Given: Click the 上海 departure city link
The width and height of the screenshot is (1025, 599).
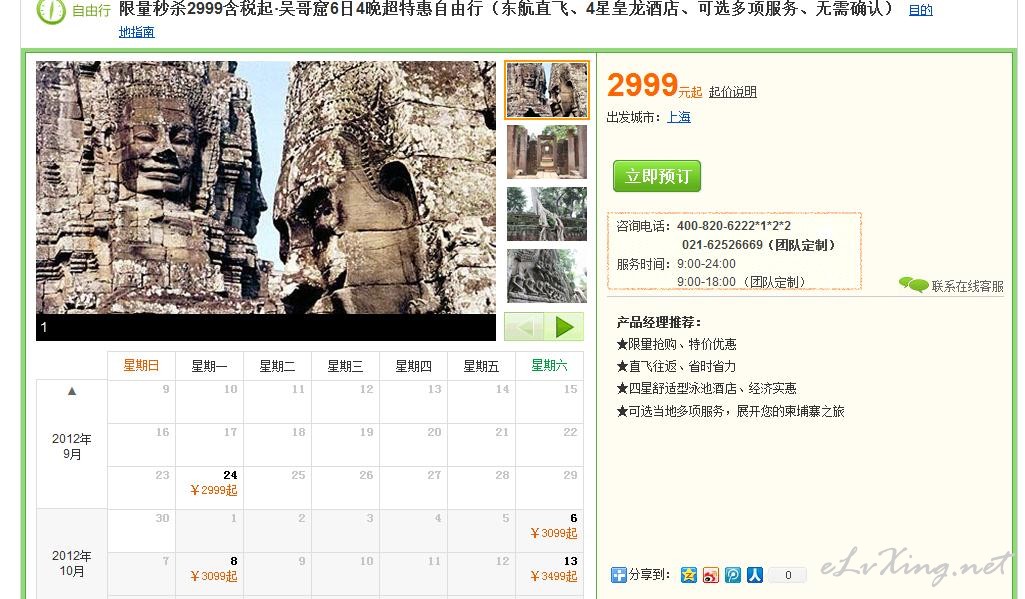Looking at the screenshot, I should (679, 117).
